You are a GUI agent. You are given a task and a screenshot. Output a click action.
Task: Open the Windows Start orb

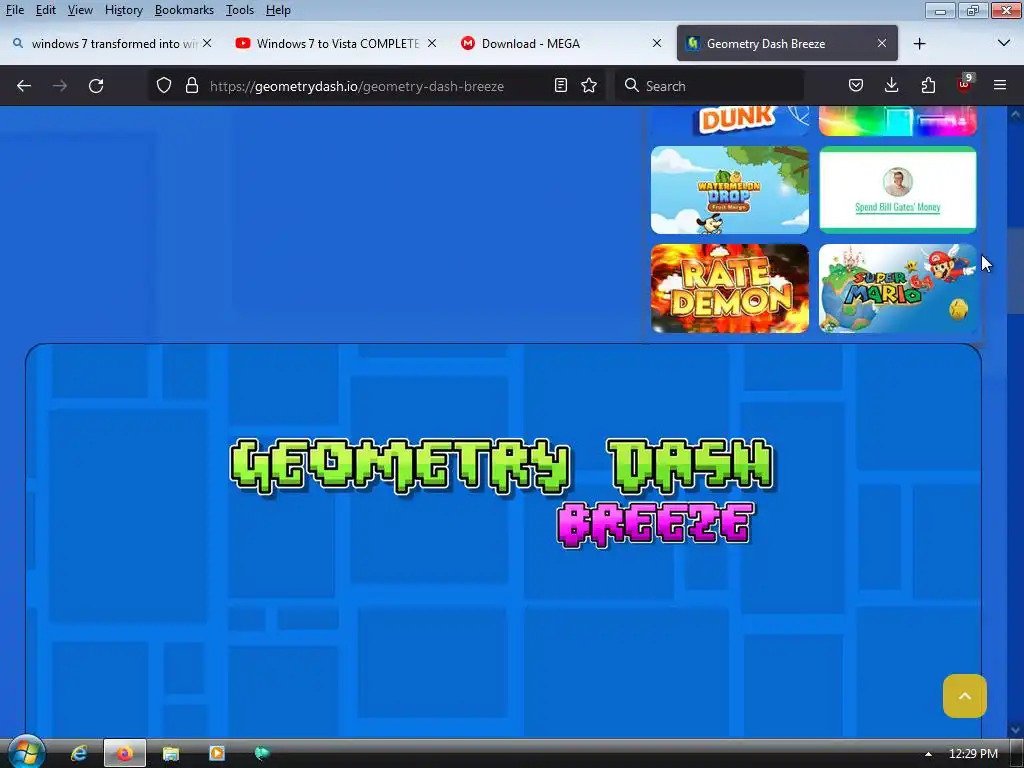pyautogui.click(x=26, y=752)
